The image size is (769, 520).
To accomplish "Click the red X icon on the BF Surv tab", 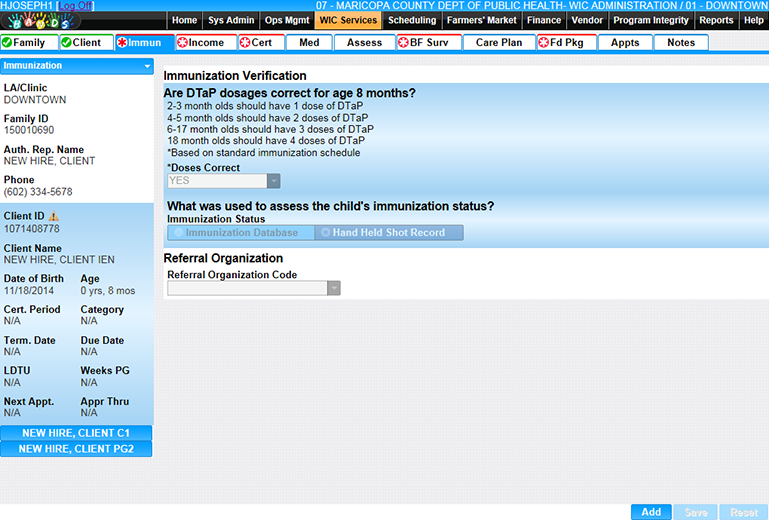I will coord(403,43).
